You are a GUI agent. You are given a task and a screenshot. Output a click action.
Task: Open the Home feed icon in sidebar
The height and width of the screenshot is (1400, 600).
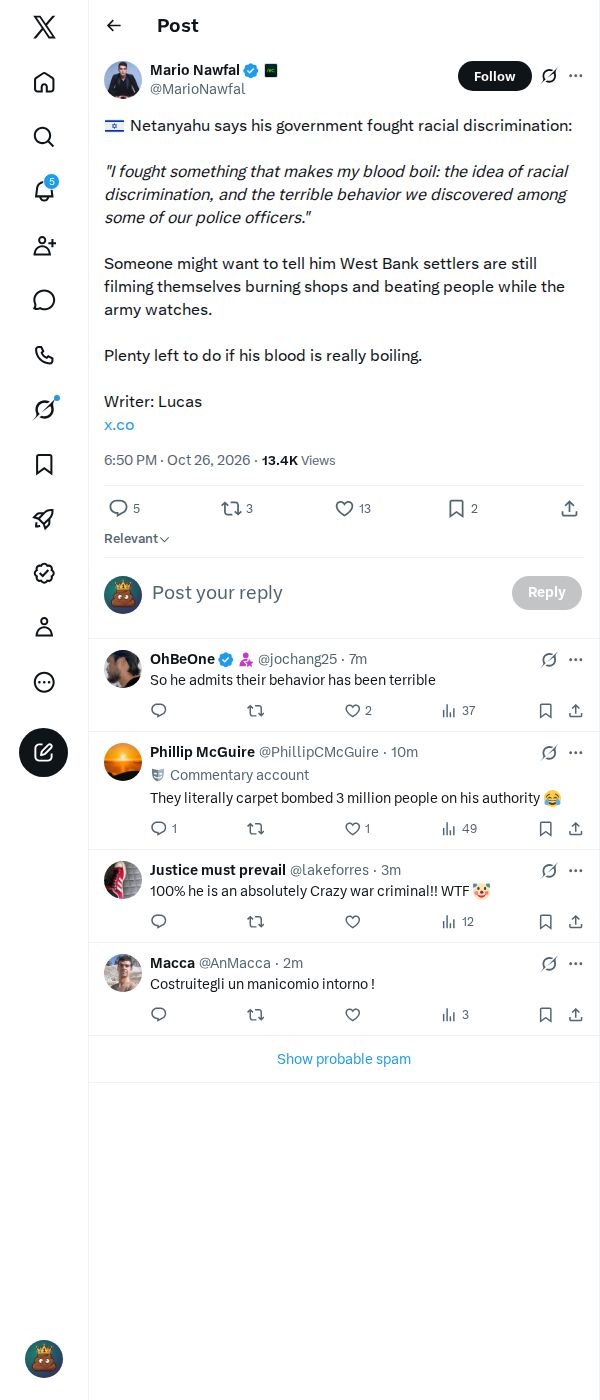[x=44, y=82]
